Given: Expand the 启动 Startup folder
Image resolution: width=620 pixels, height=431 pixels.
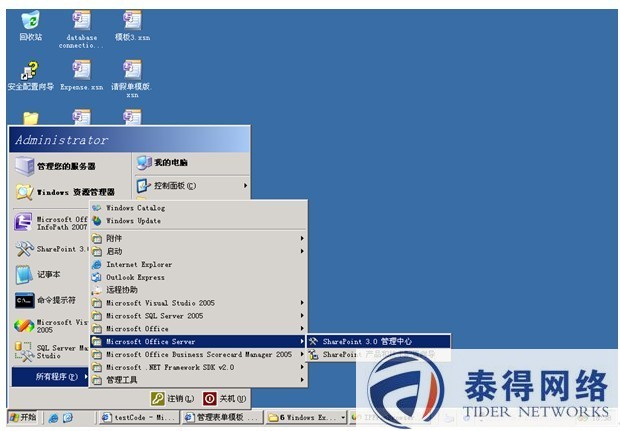Looking at the screenshot, I should pos(198,251).
